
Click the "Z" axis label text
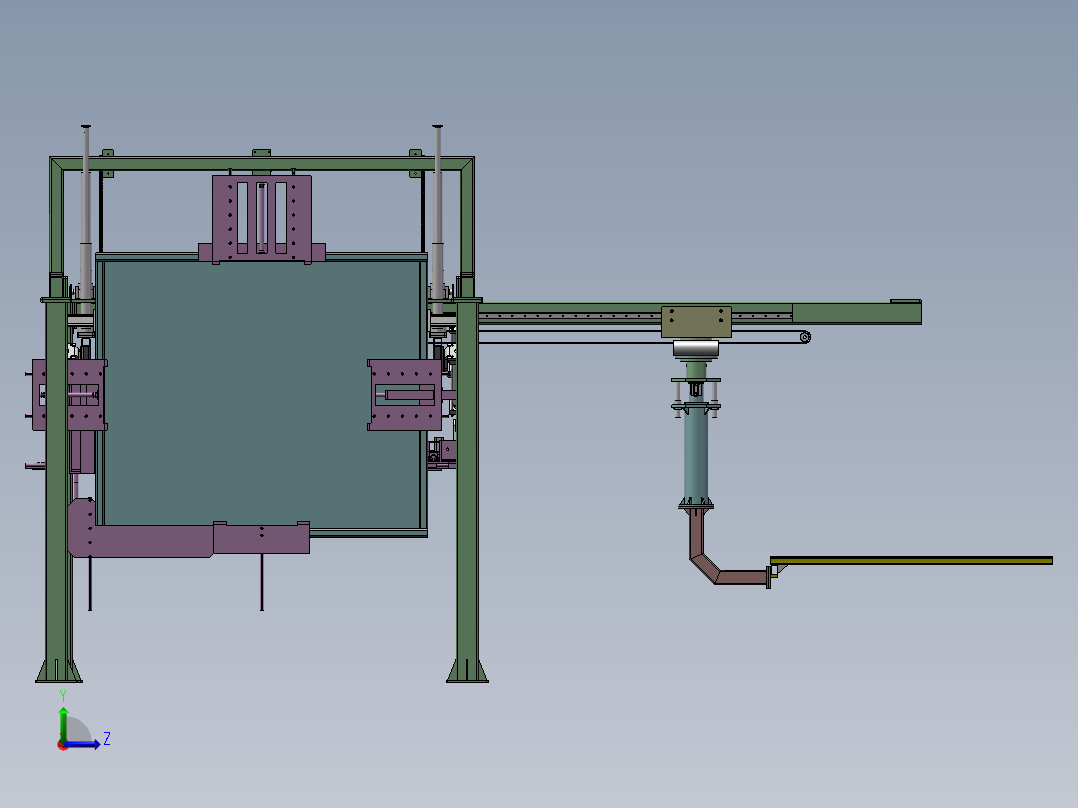(107, 739)
